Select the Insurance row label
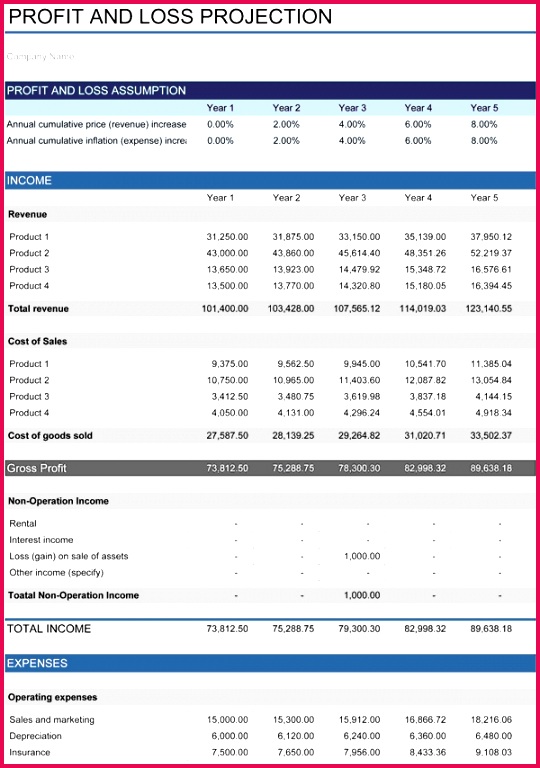 (x=29, y=752)
